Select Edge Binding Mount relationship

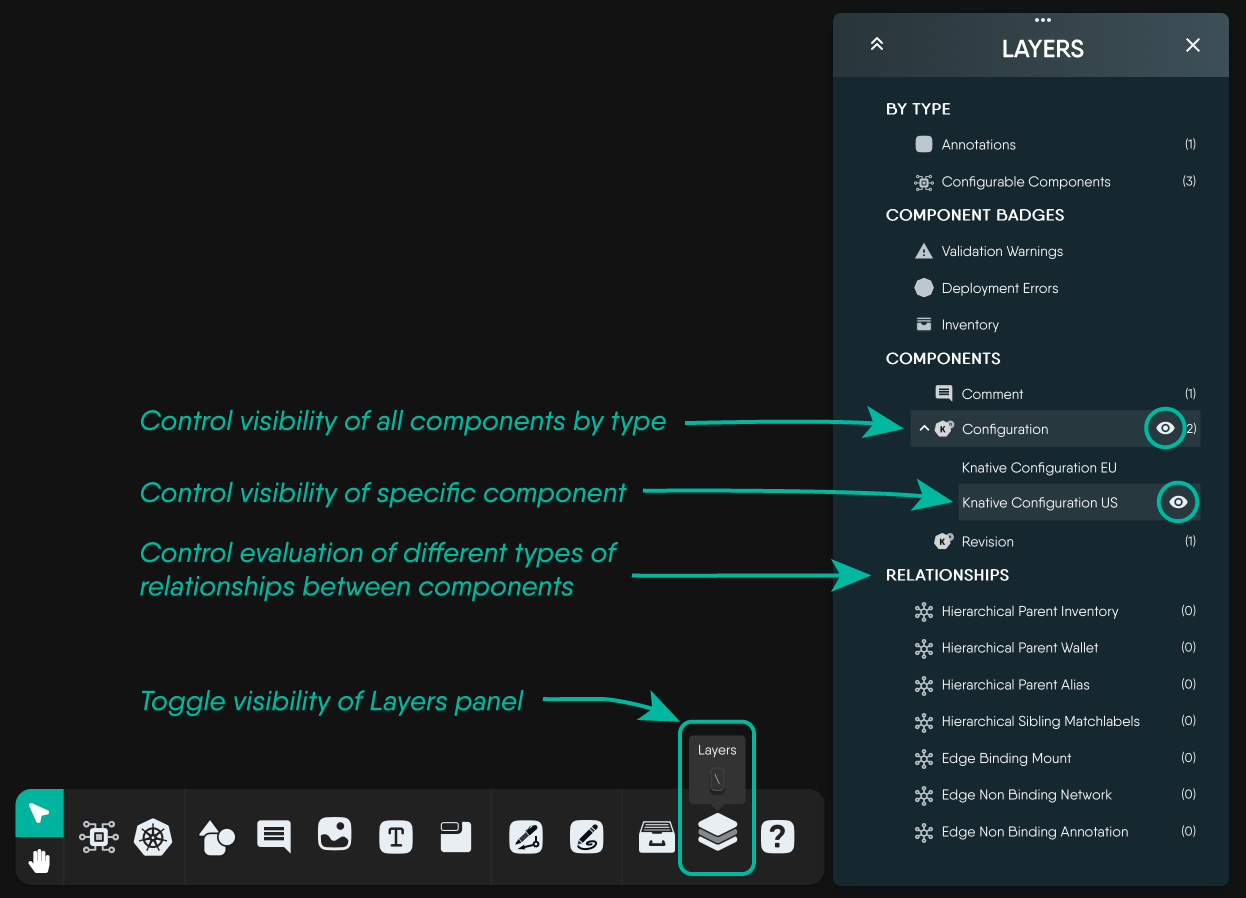pyautogui.click(x=1006, y=758)
